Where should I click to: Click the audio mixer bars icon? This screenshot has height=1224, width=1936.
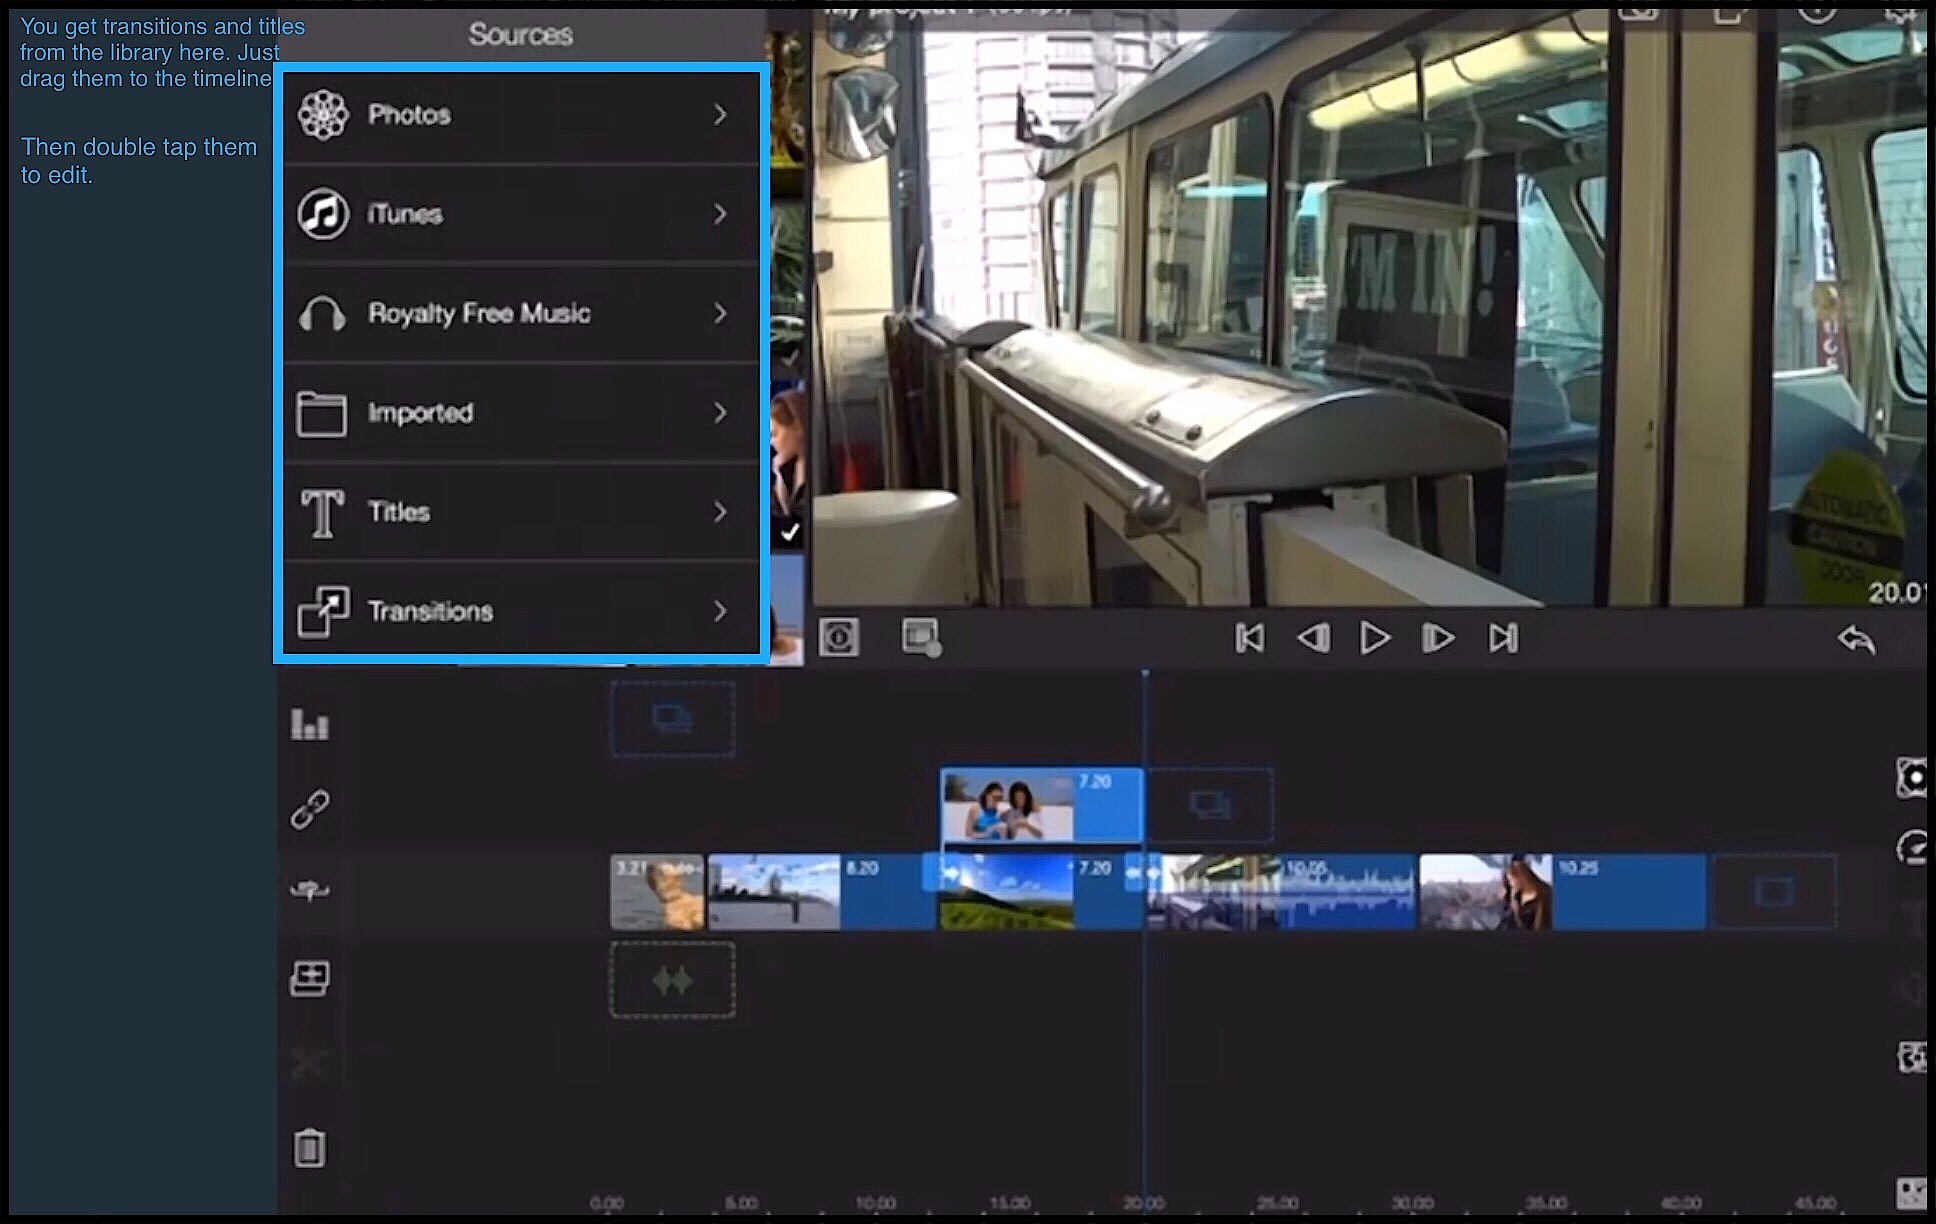(x=309, y=724)
